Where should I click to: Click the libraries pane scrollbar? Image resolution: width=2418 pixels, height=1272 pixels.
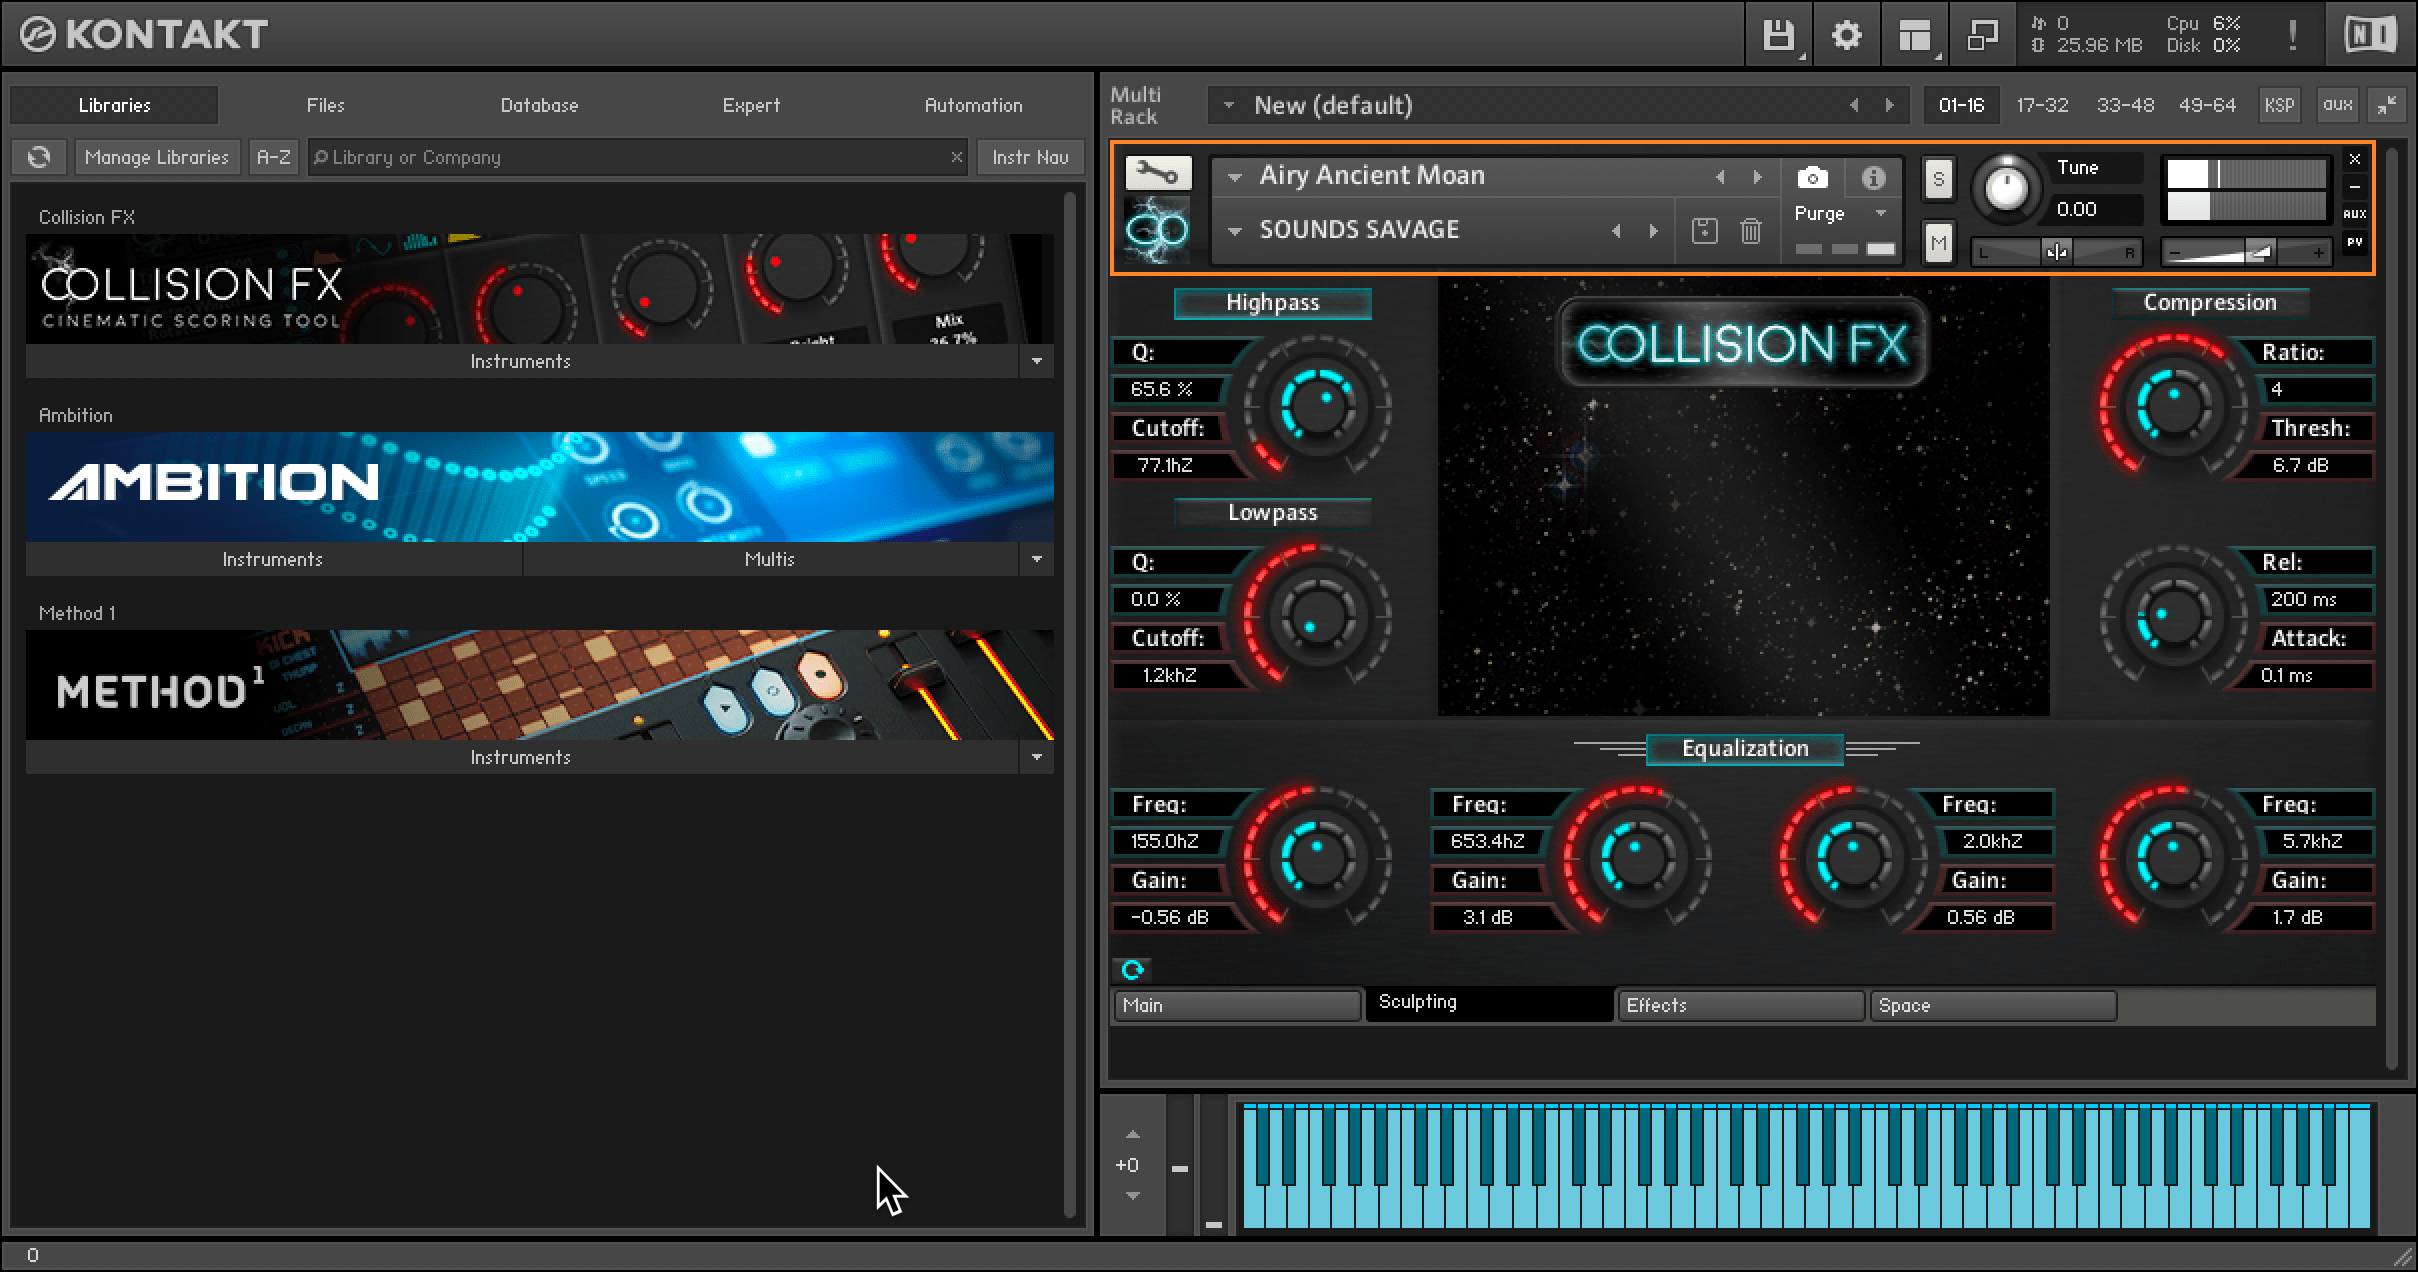pyautogui.click(x=1070, y=705)
